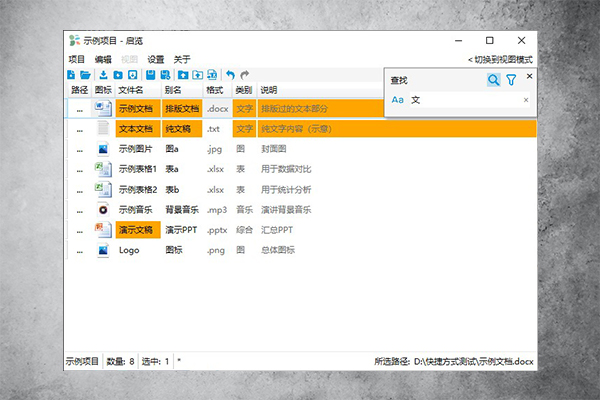Click the Save As floppy icon

[x=165, y=75]
